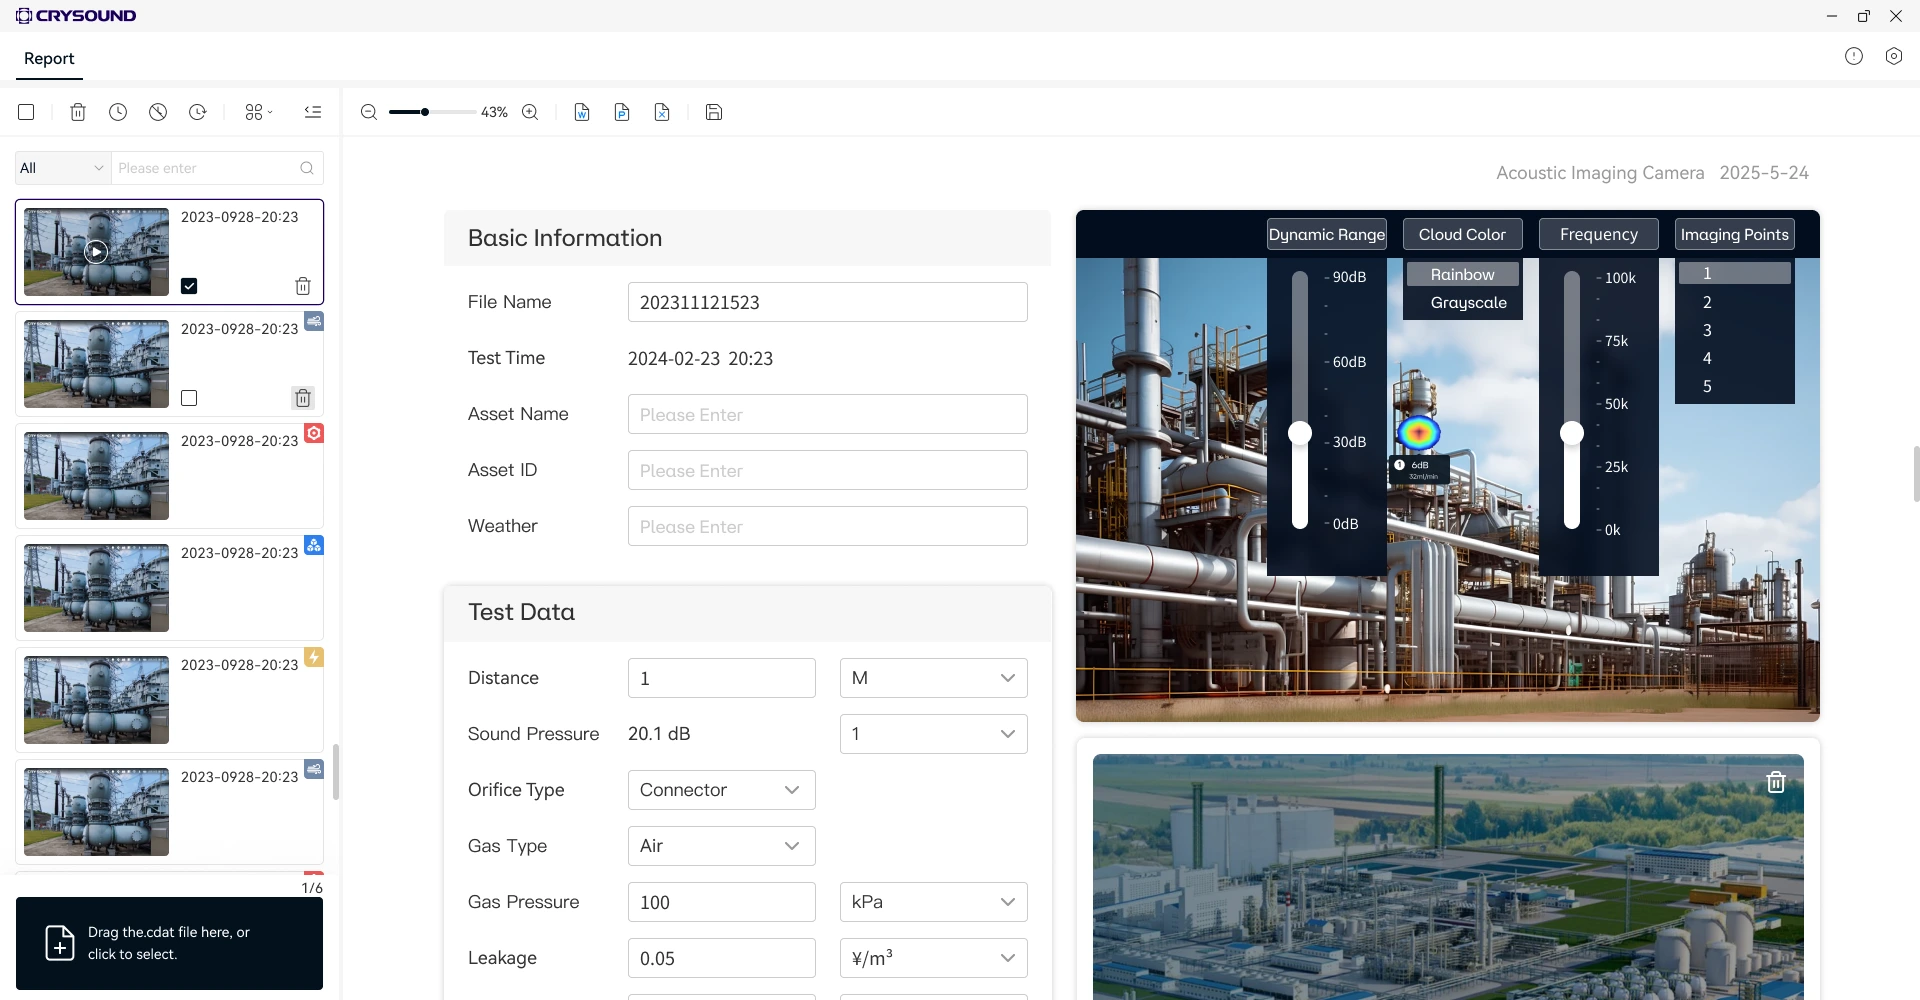The height and width of the screenshot is (1000, 1920).
Task: Open the Imaging Points panel
Action: click(1734, 233)
